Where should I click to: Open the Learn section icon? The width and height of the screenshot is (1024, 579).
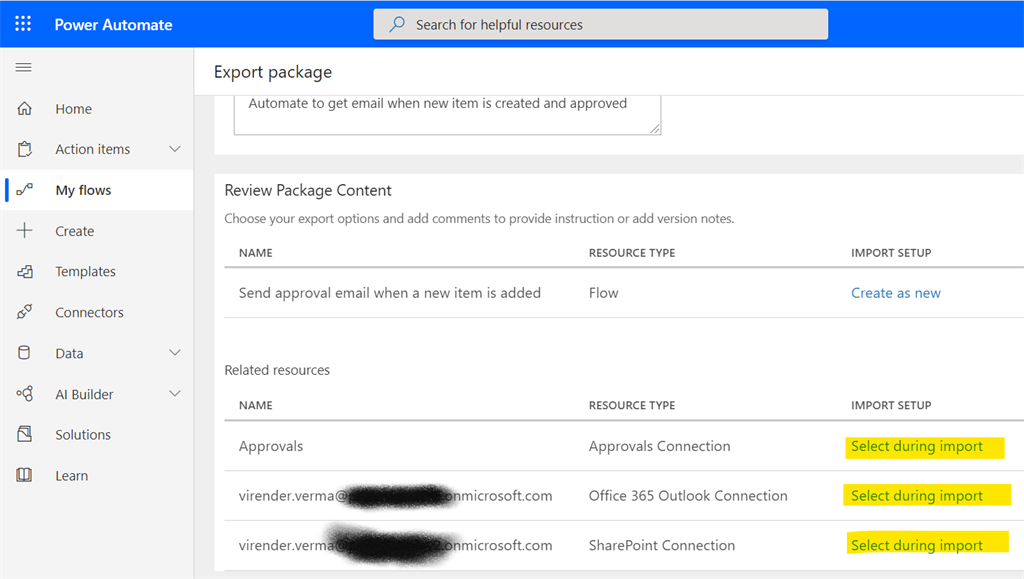tap(24, 475)
